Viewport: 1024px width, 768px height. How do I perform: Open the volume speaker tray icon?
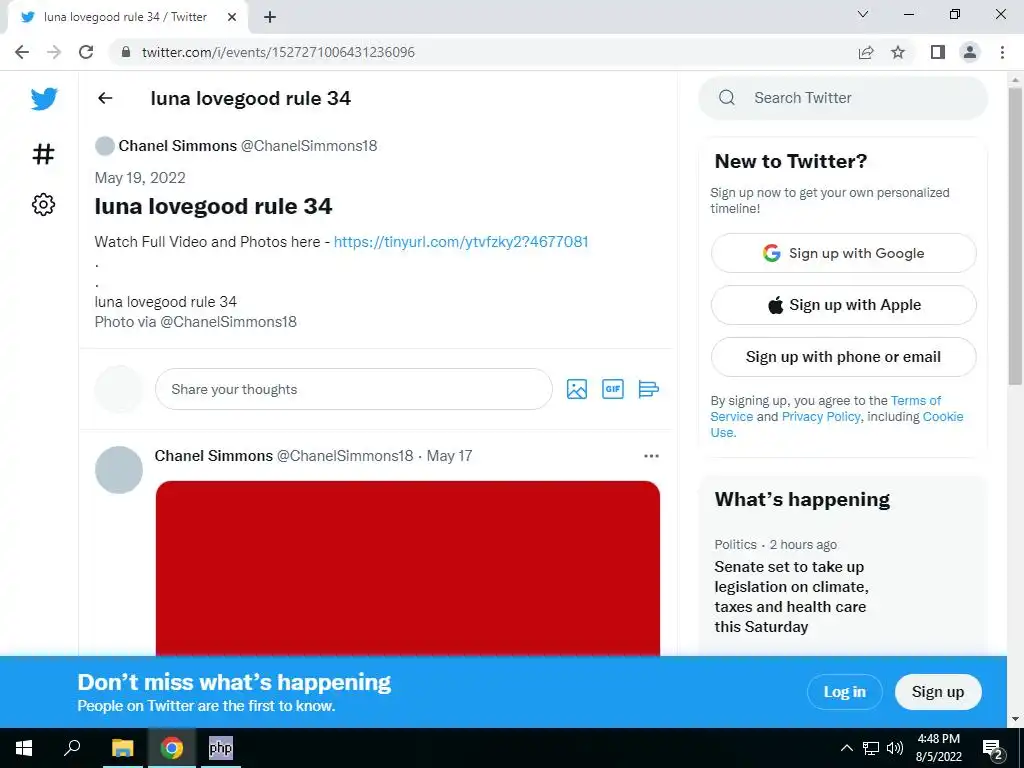[895, 748]
